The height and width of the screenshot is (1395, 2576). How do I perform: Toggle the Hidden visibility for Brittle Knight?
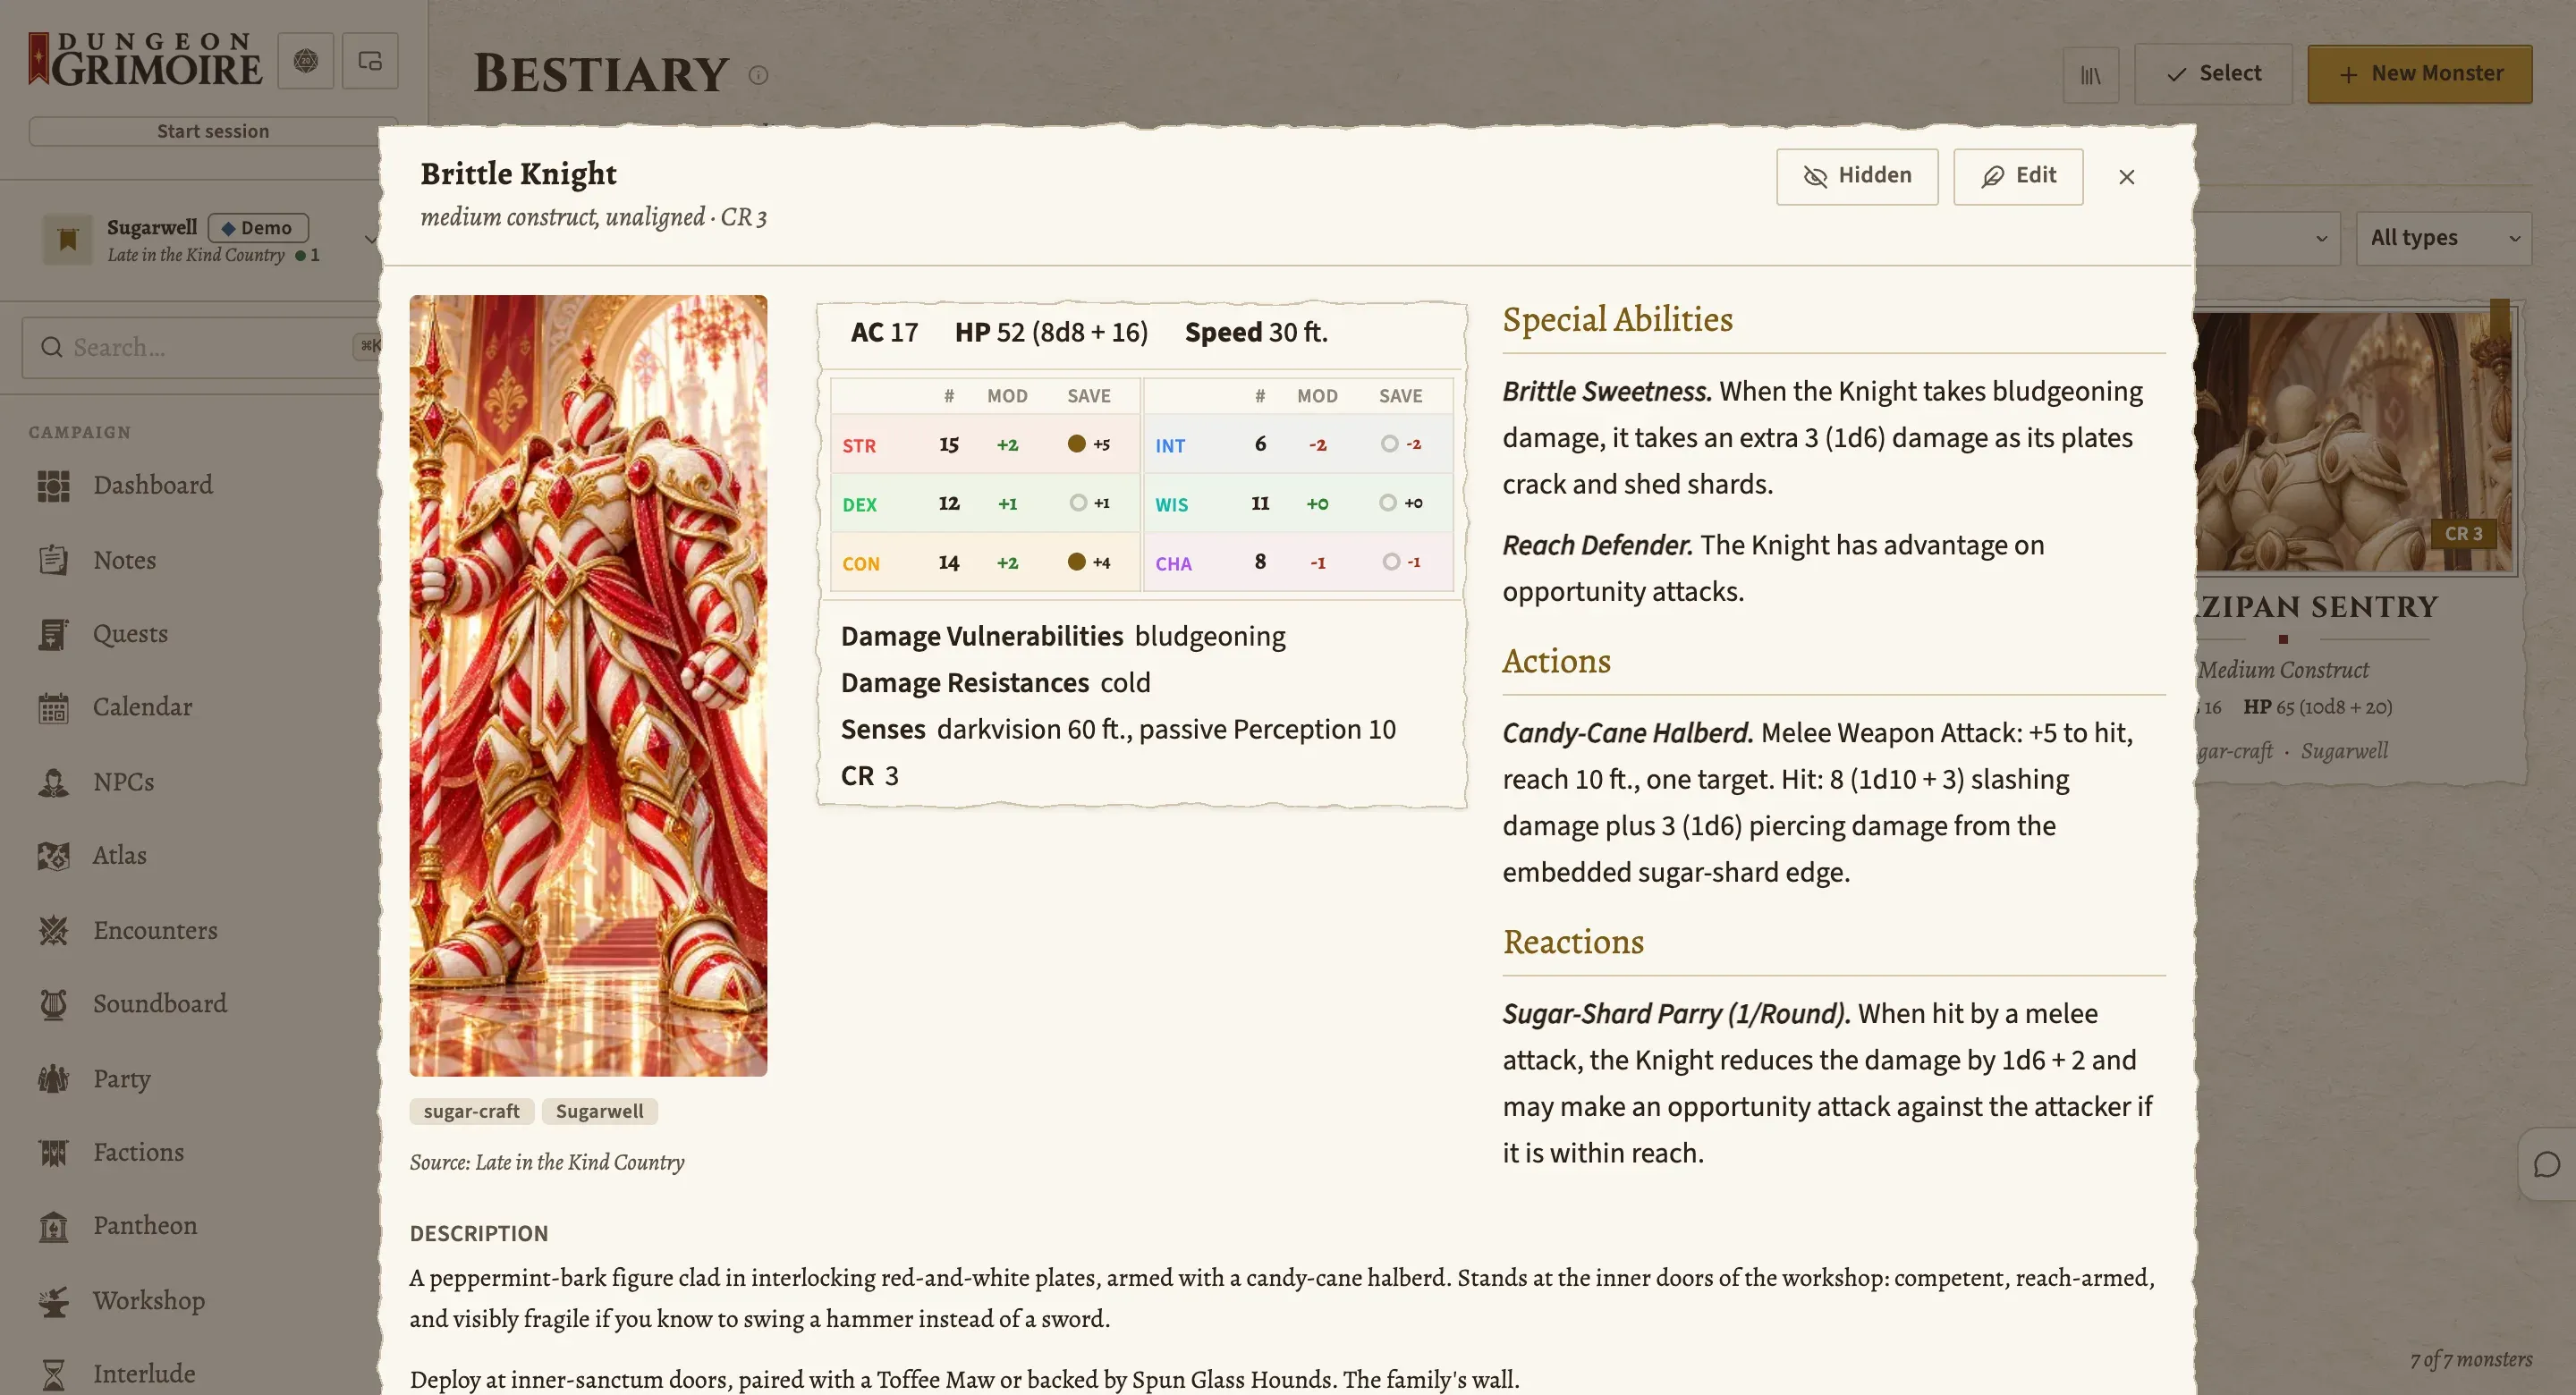pos(1857,177)
